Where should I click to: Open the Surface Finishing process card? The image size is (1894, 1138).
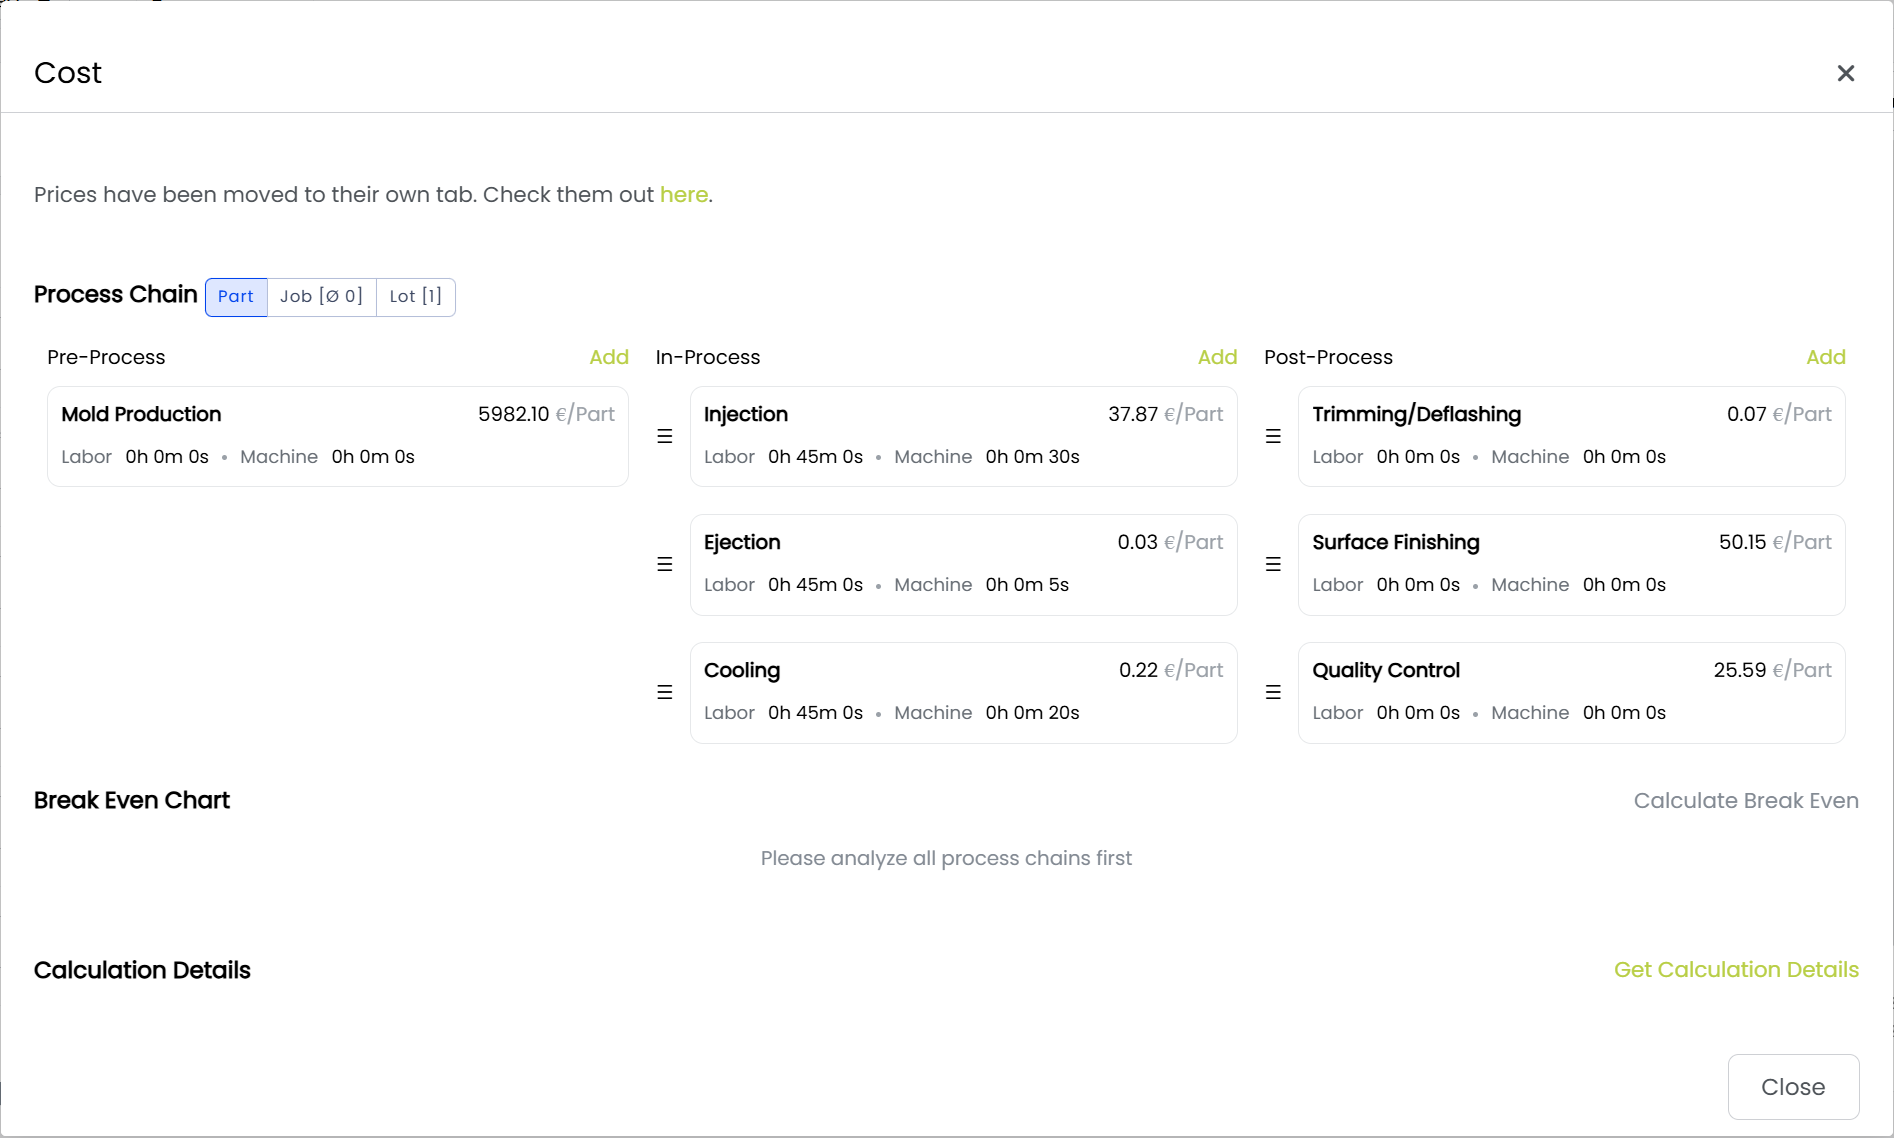pyautogui.click(x=1571, y=564)
